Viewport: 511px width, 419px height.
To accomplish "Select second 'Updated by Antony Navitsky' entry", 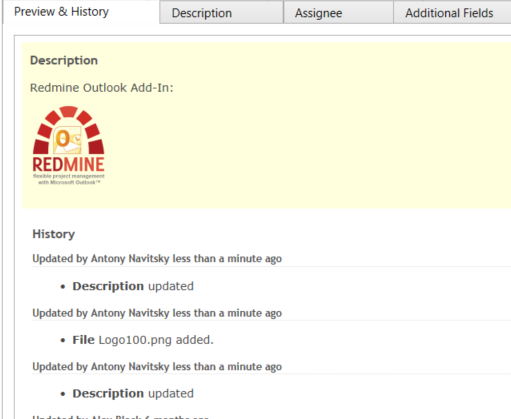I will 157,313.
